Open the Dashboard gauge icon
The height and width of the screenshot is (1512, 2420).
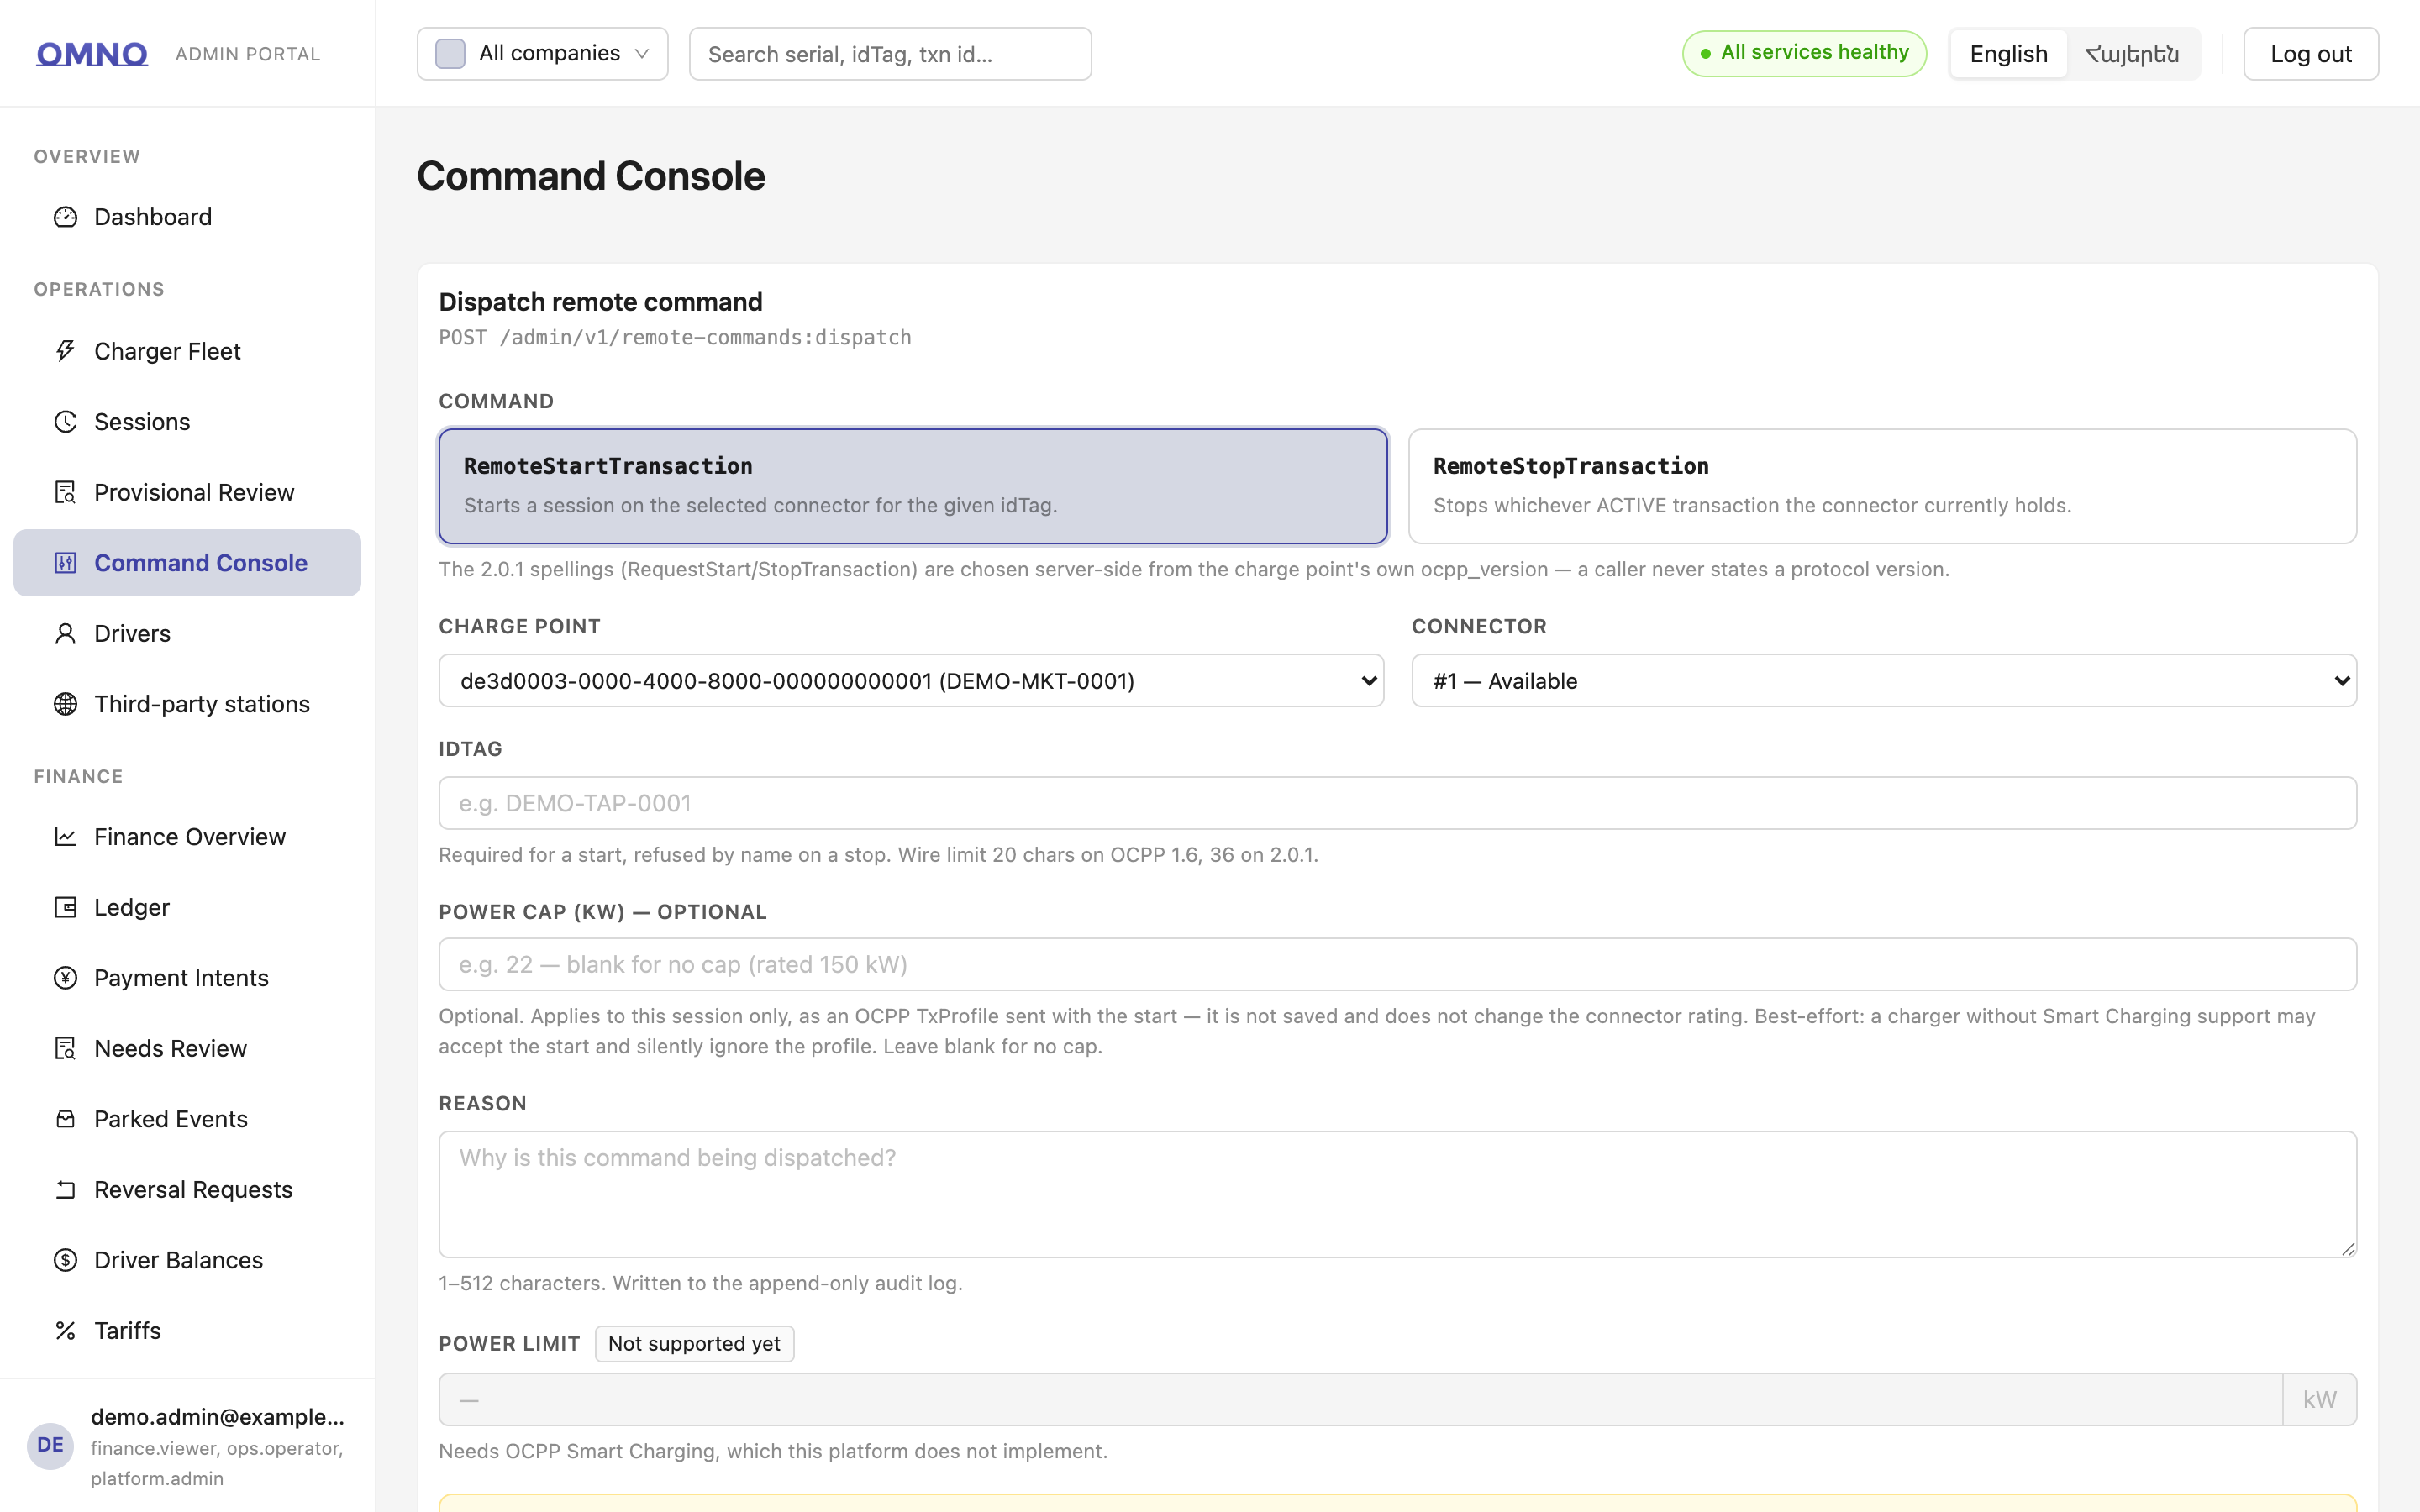[x=65, y=217]
